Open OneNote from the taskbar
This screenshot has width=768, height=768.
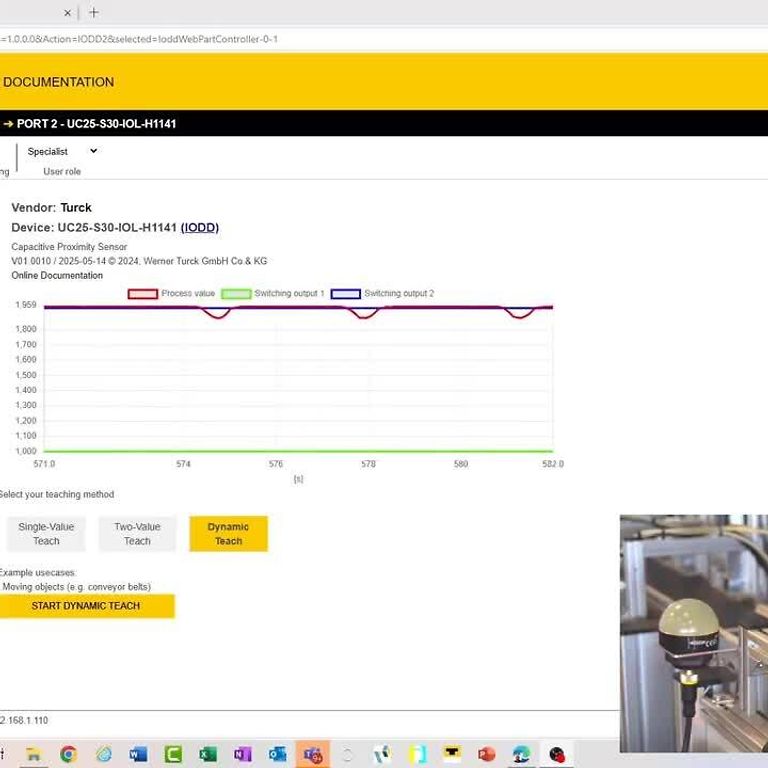tap(242, 754)
